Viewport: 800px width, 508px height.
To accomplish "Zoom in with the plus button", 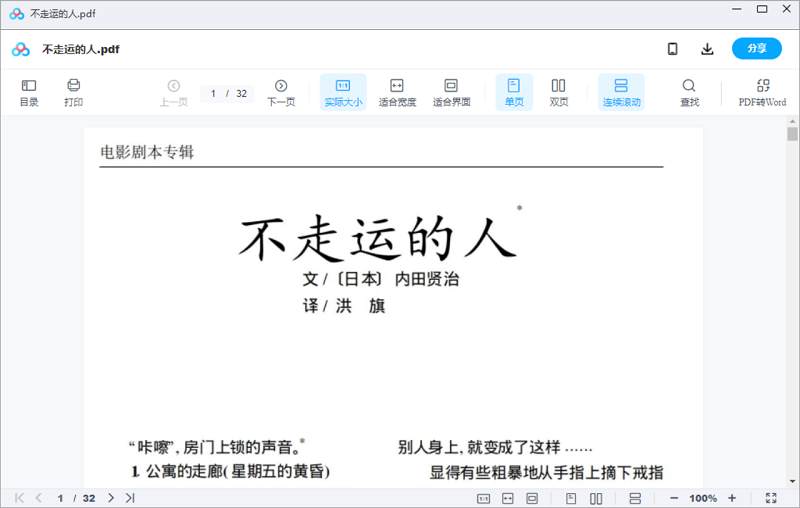I will click(x=732, y=498).
